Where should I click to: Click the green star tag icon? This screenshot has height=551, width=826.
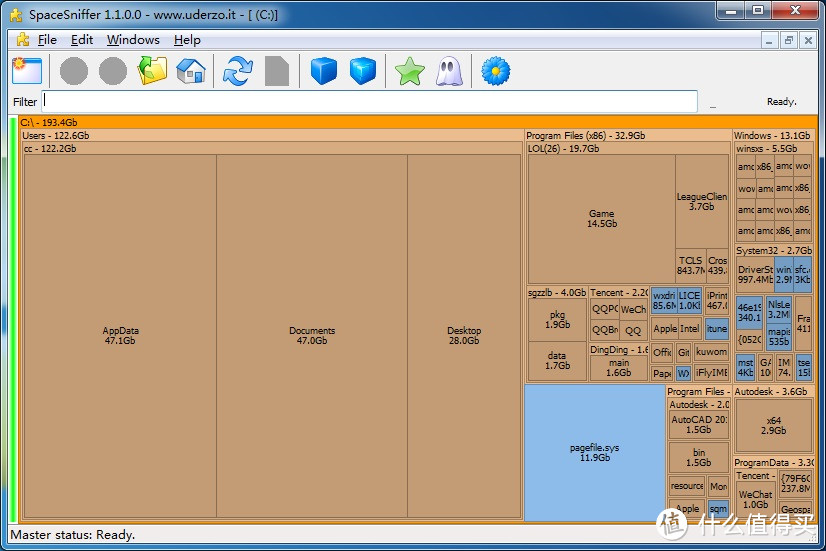pos(409,71)
